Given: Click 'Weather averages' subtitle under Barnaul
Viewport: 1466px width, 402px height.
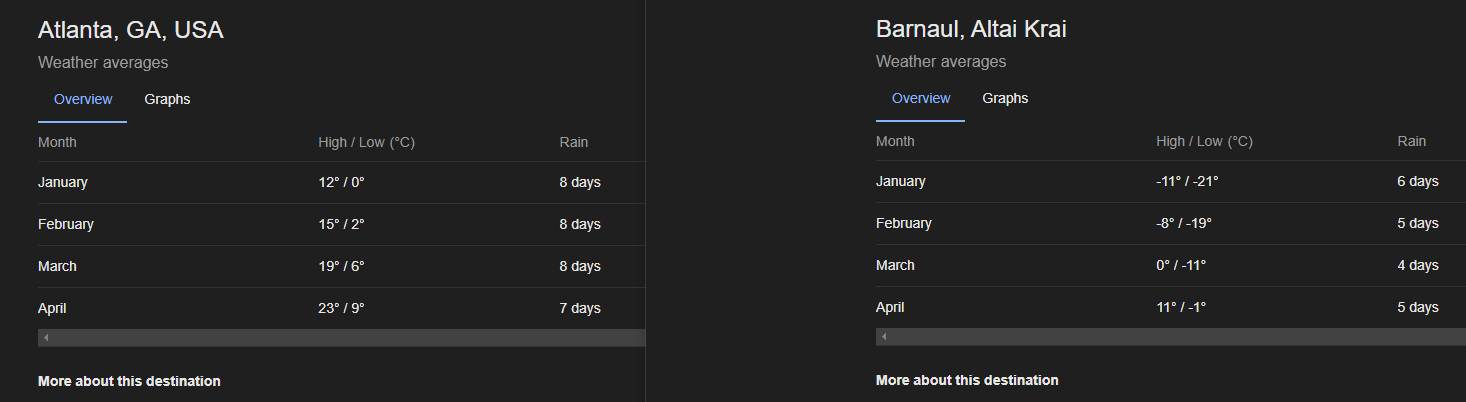Looking at the screenshot, I should [x=941, y=61].
